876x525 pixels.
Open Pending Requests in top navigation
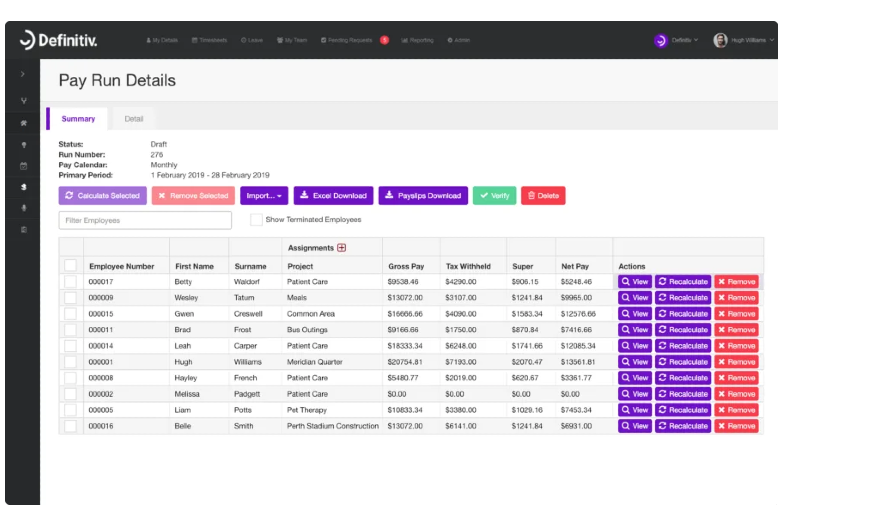(x=346, y=40)
